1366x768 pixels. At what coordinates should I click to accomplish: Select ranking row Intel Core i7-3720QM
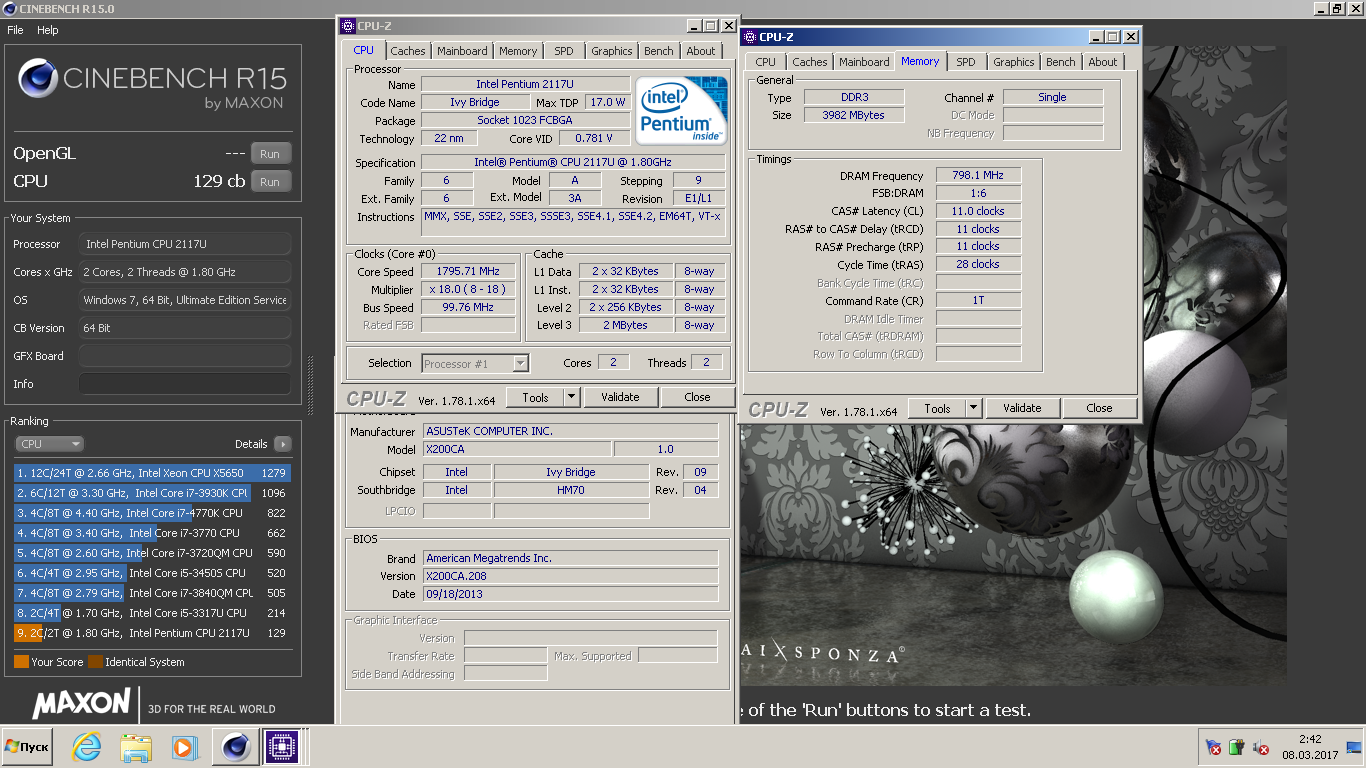click(152, 553)
